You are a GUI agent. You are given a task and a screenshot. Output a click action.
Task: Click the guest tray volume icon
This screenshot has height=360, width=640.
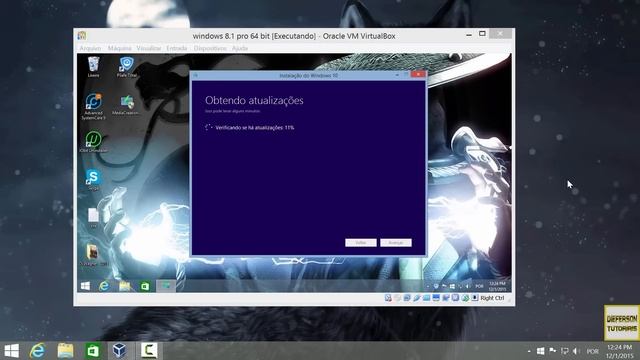tap(468, 286)
